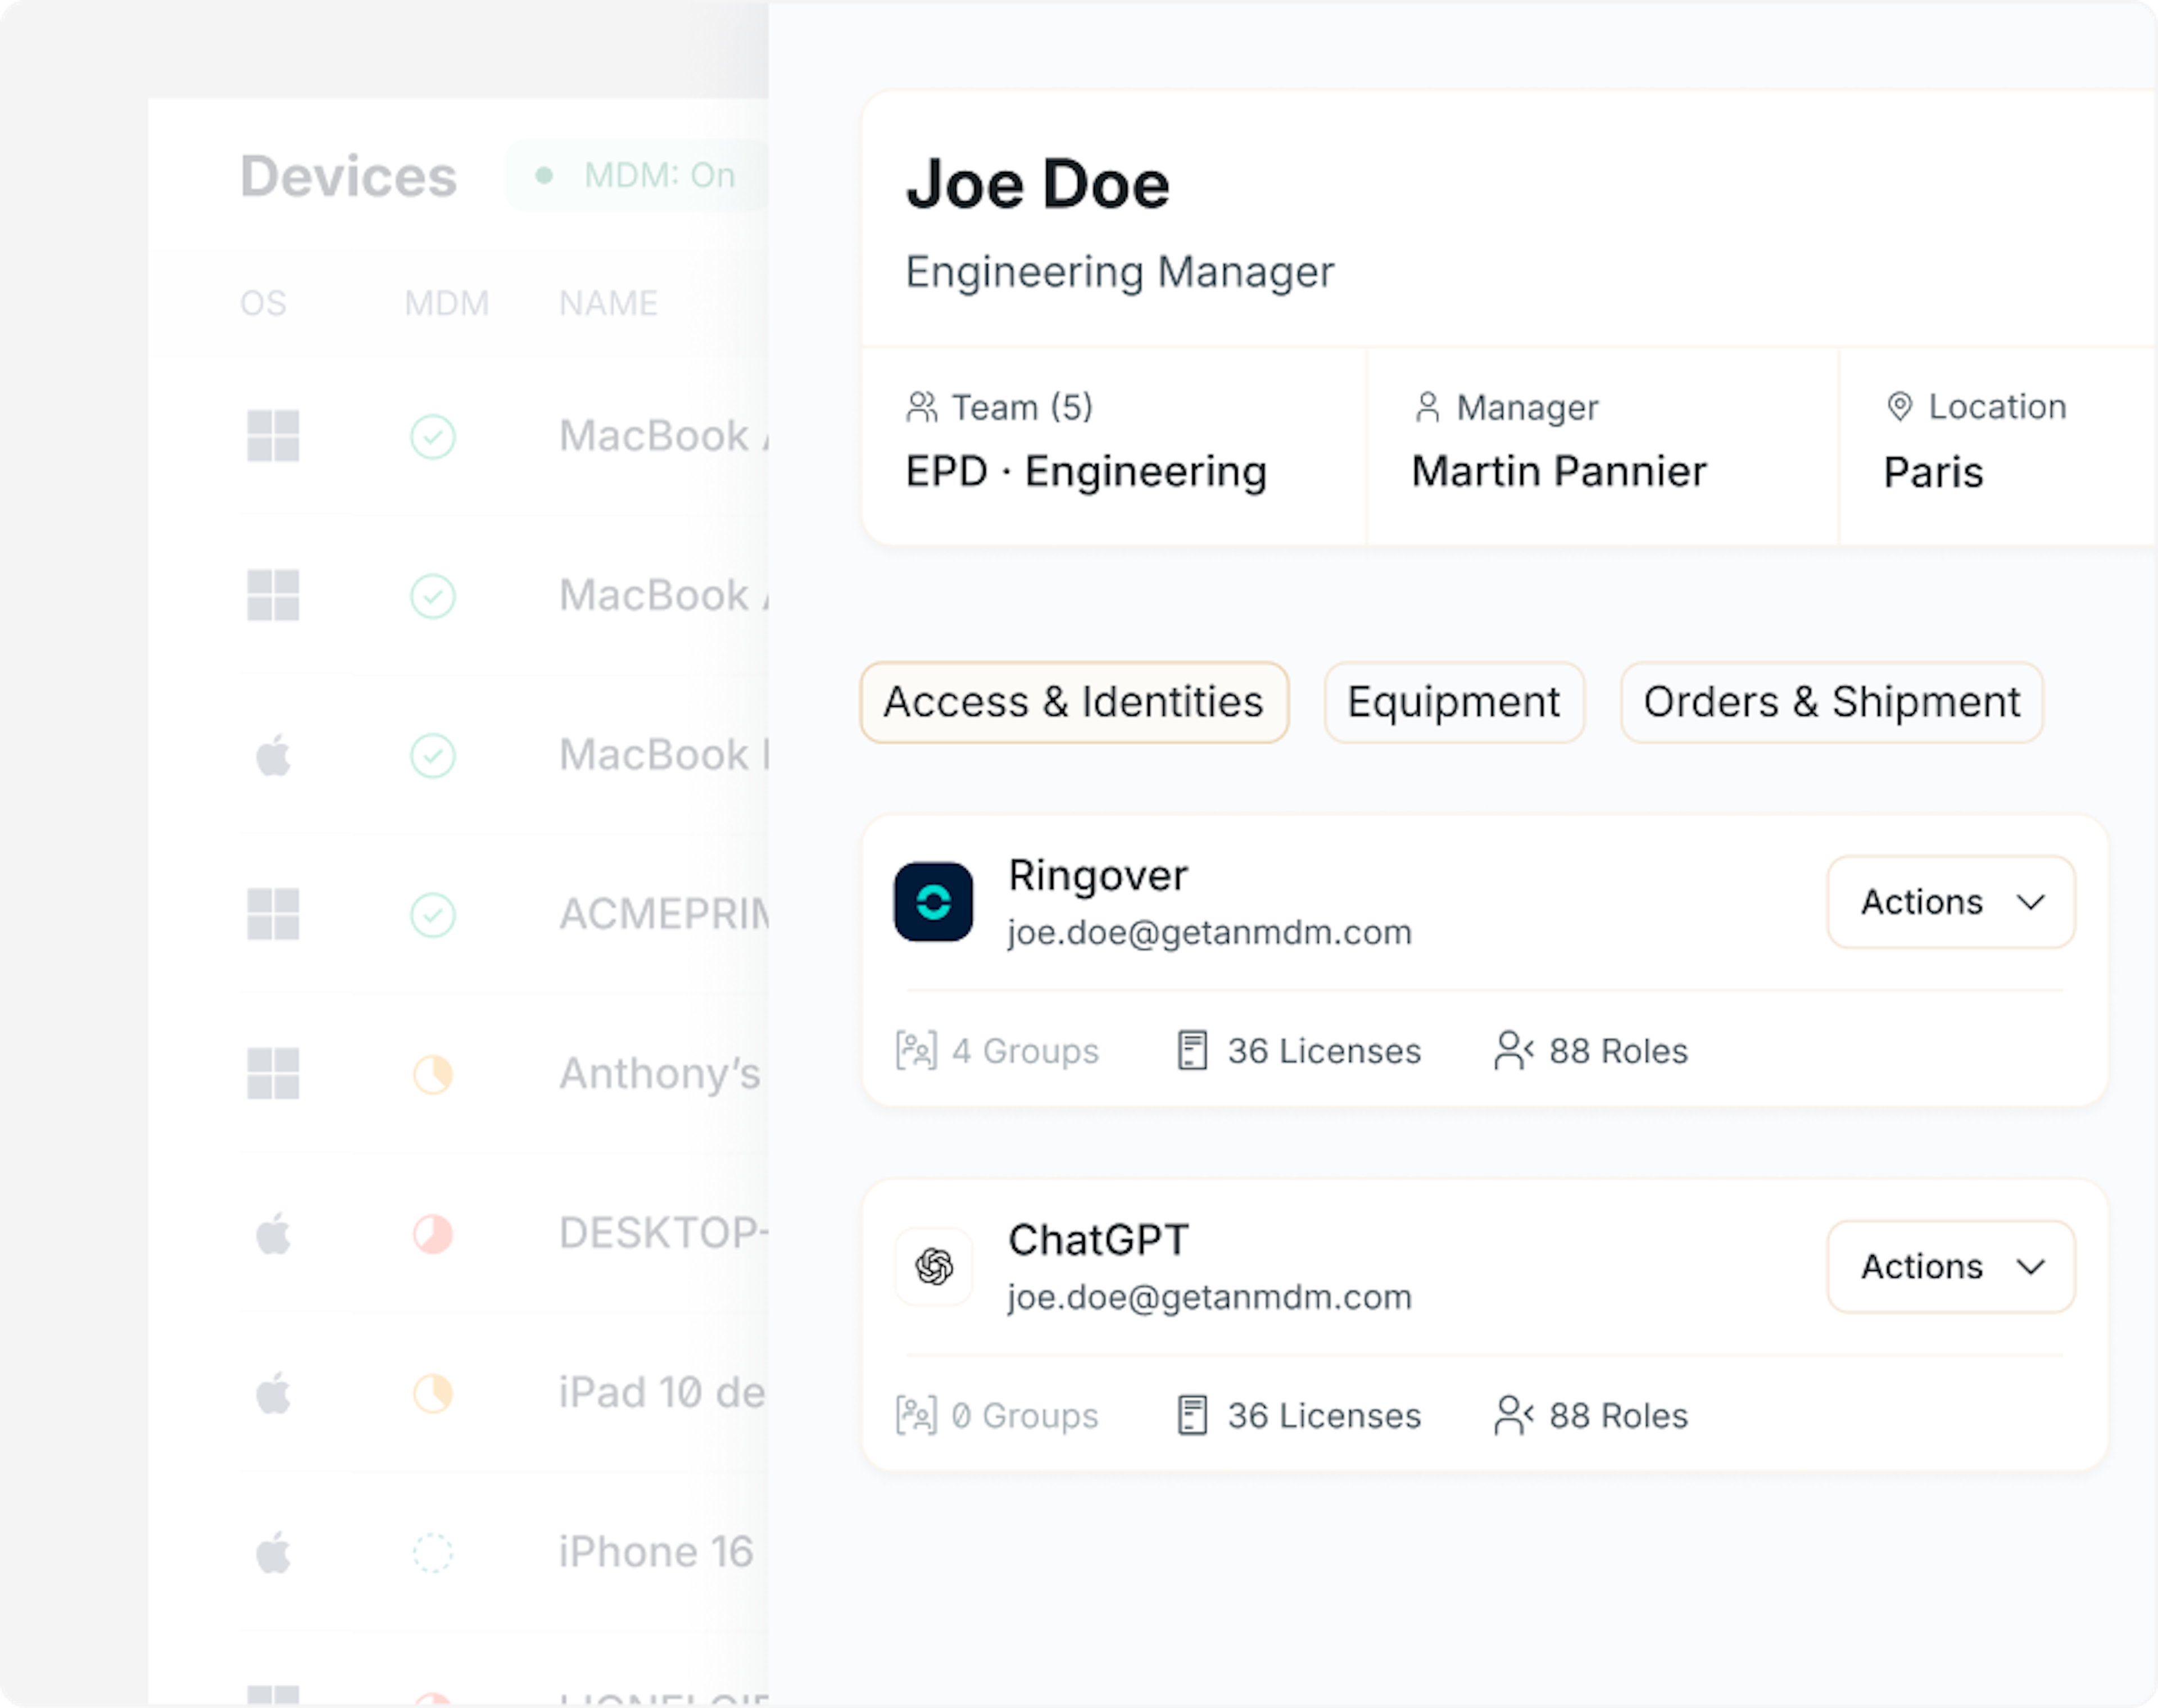Screen dimensions: 2158x1708
Task: Click Ringover's 36 Licenses document icon
Action: (1192, 1051)
